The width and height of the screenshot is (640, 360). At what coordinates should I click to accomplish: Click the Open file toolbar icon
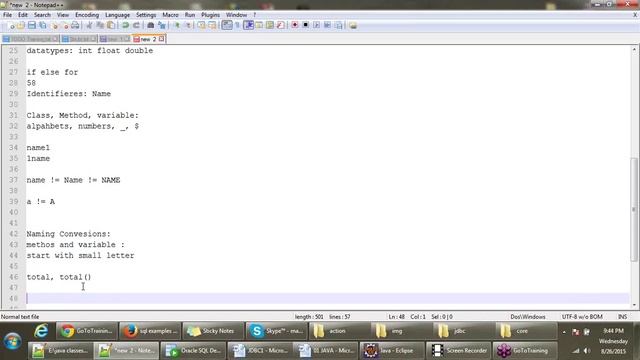(21, 25)
